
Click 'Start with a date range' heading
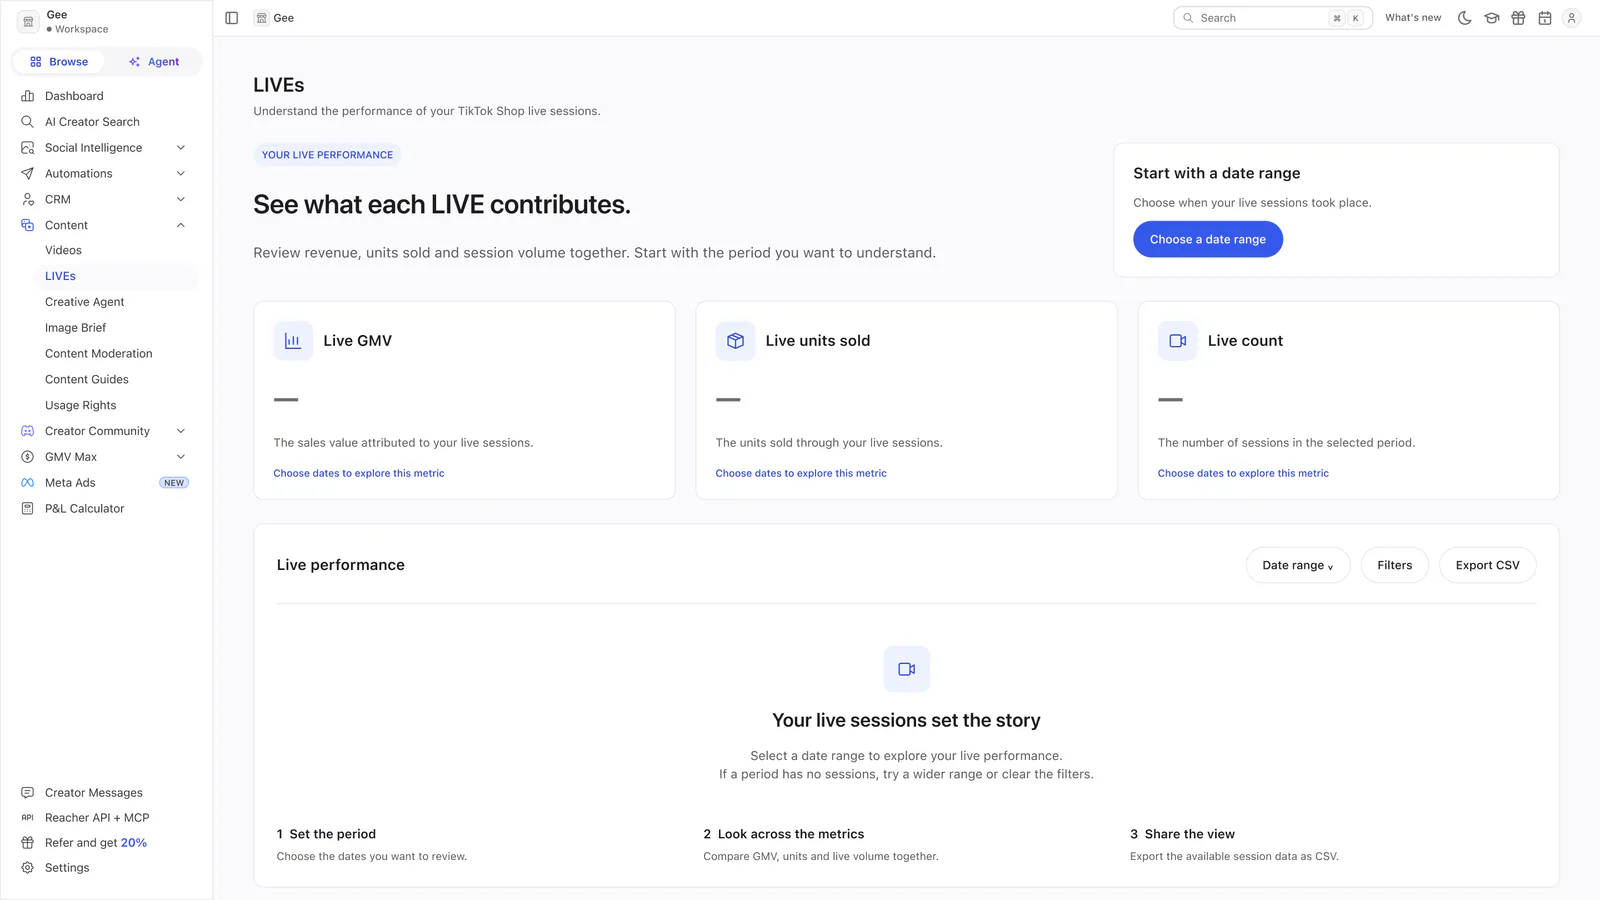coord(1217,173)
